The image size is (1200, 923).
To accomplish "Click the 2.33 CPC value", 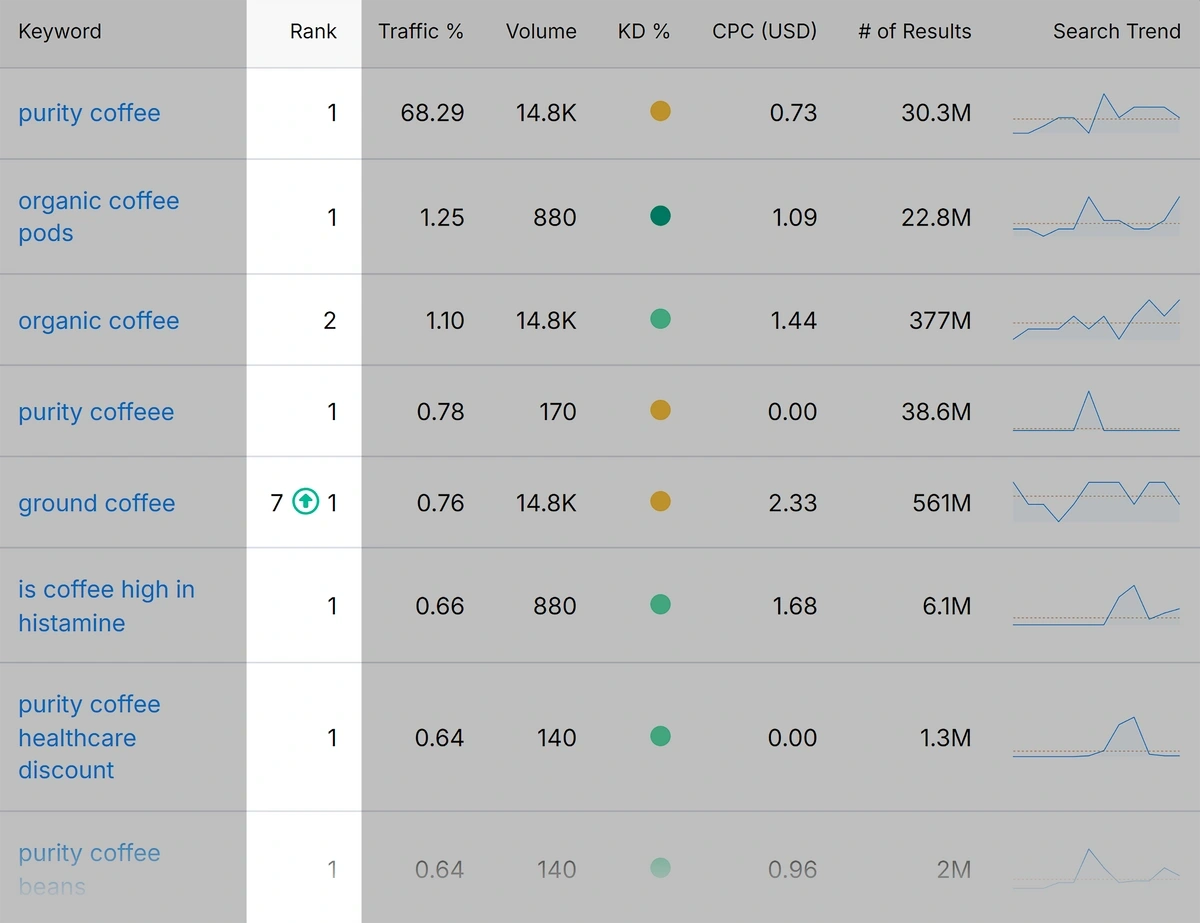I will [793, 503].
